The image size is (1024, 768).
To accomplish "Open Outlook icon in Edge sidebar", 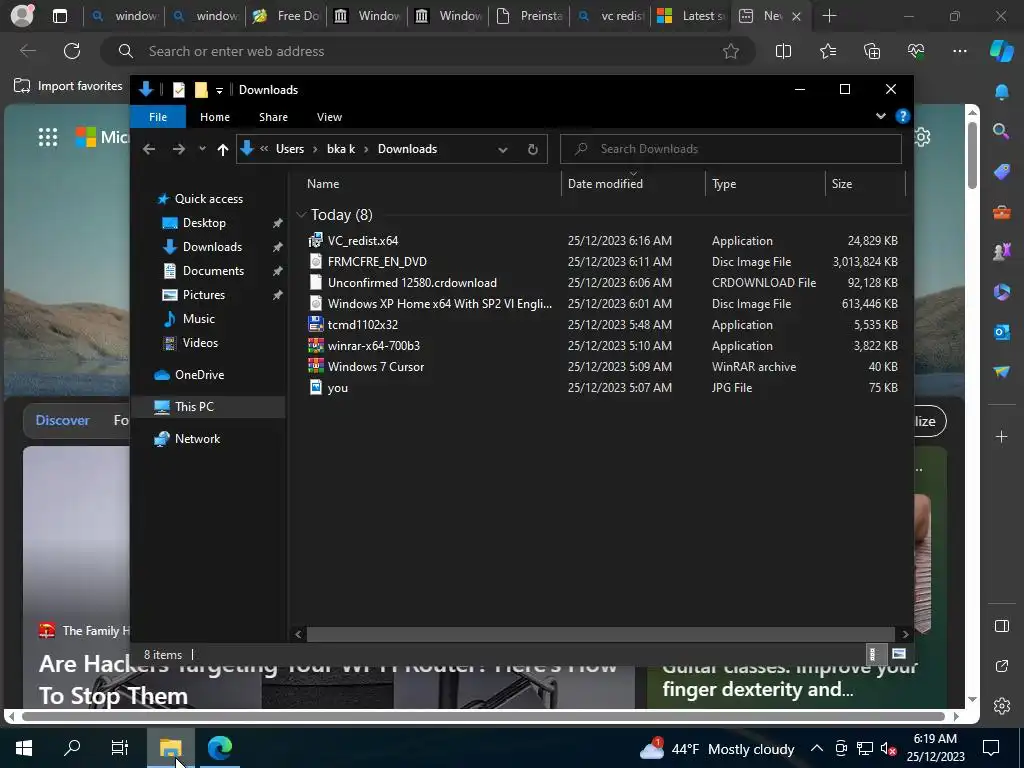I will pyautogui.click(x=1001, y=332).
